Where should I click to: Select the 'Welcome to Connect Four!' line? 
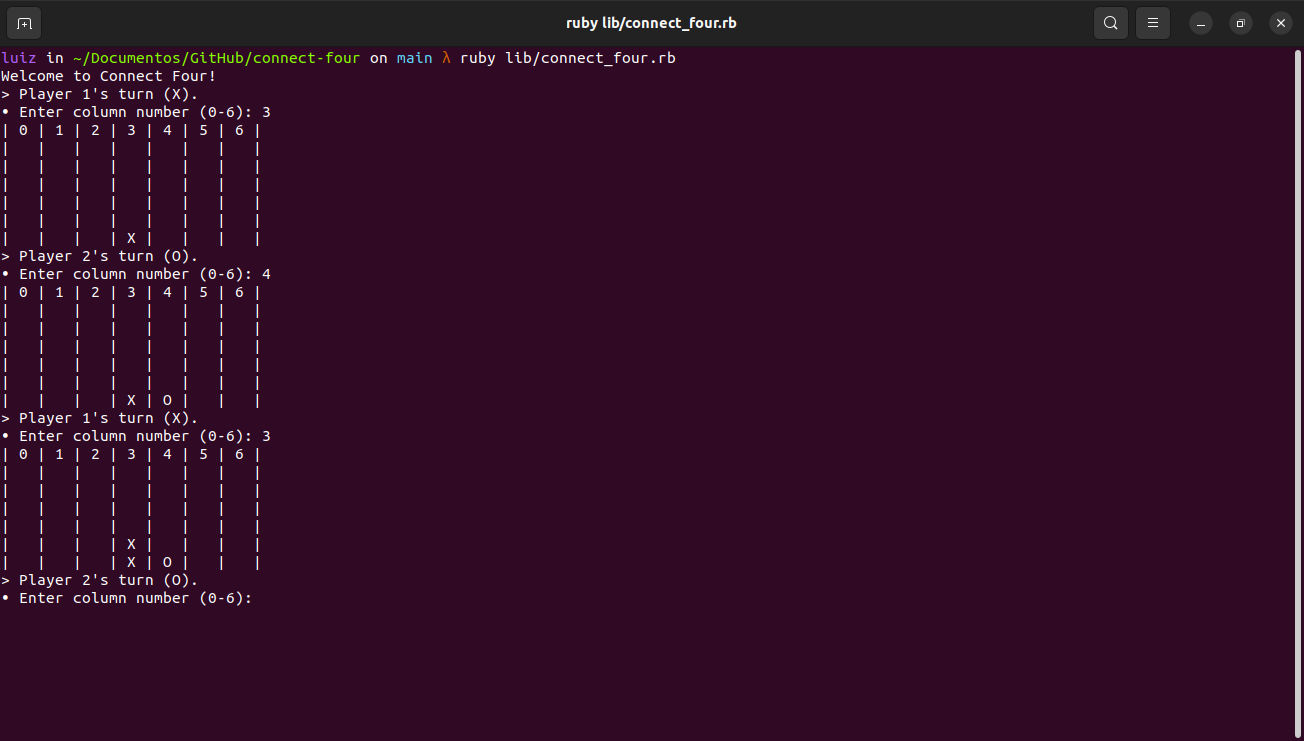(109, 76)
